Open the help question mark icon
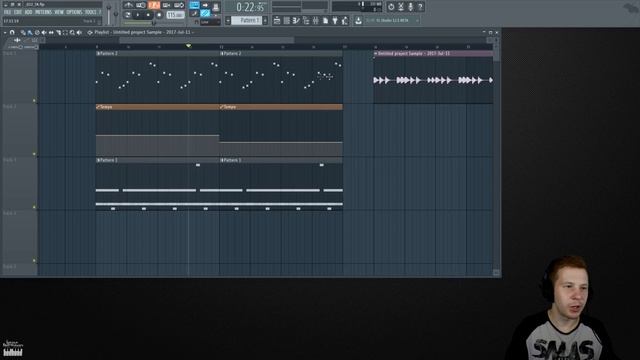This screenshot has width=640, height=360. pyautogui.click(x=420, y=7)
